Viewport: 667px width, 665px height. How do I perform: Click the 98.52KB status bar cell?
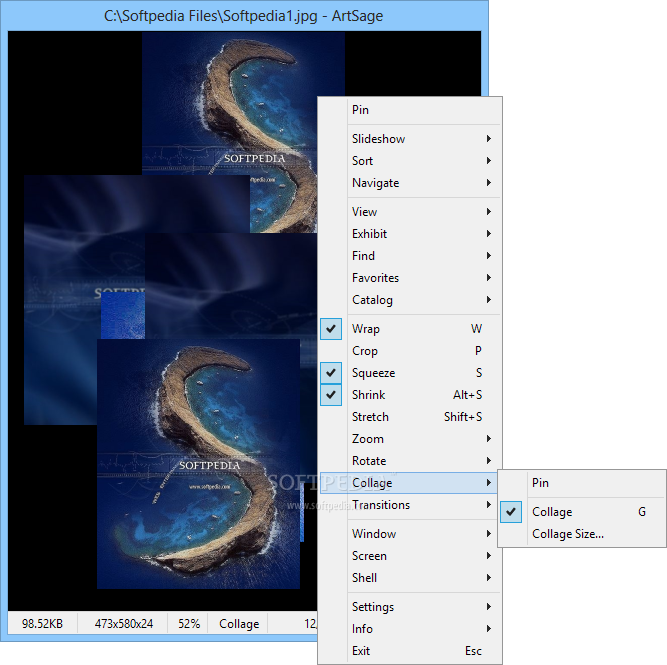tap(43, 624)
